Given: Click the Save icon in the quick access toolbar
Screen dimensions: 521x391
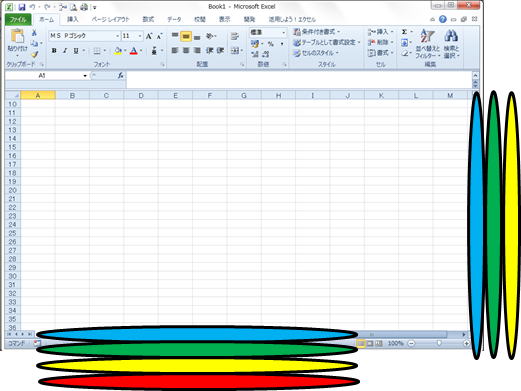Looking at the screenshot, I should point(22,7).
